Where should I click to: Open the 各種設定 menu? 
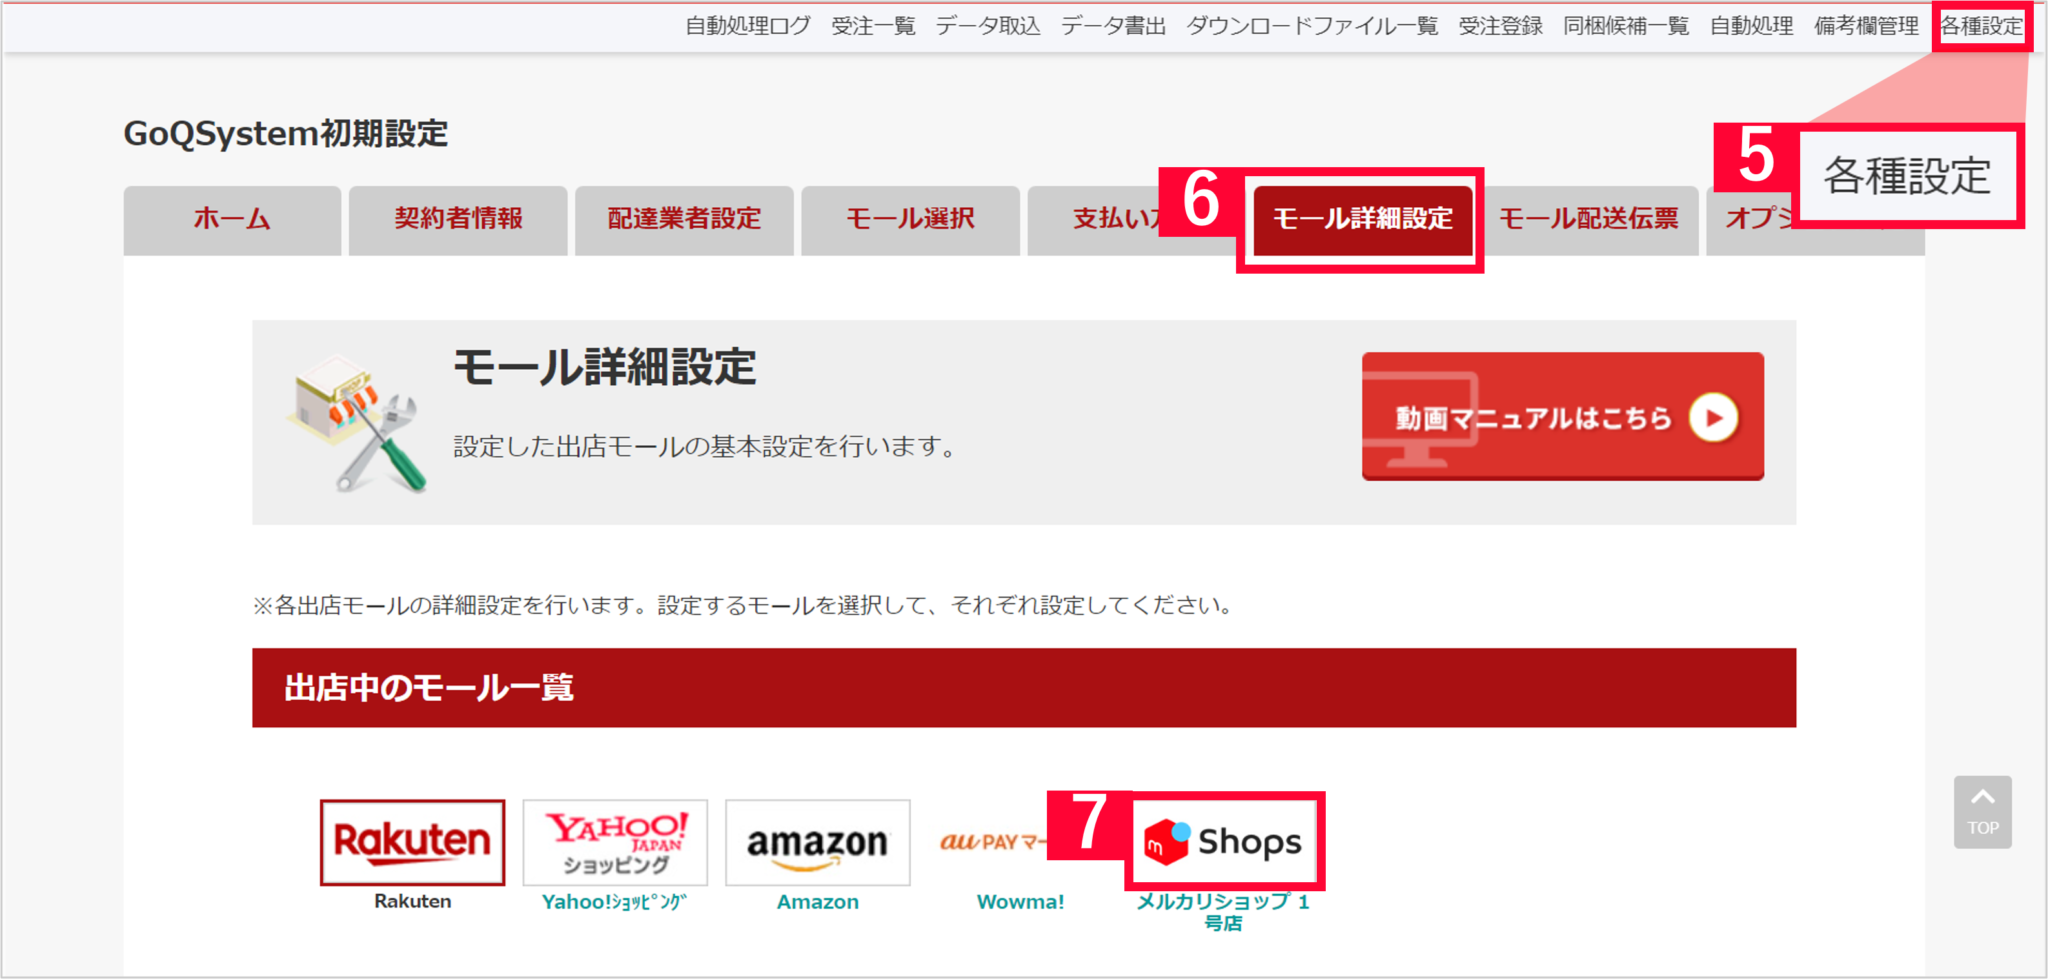(1983, 26)
